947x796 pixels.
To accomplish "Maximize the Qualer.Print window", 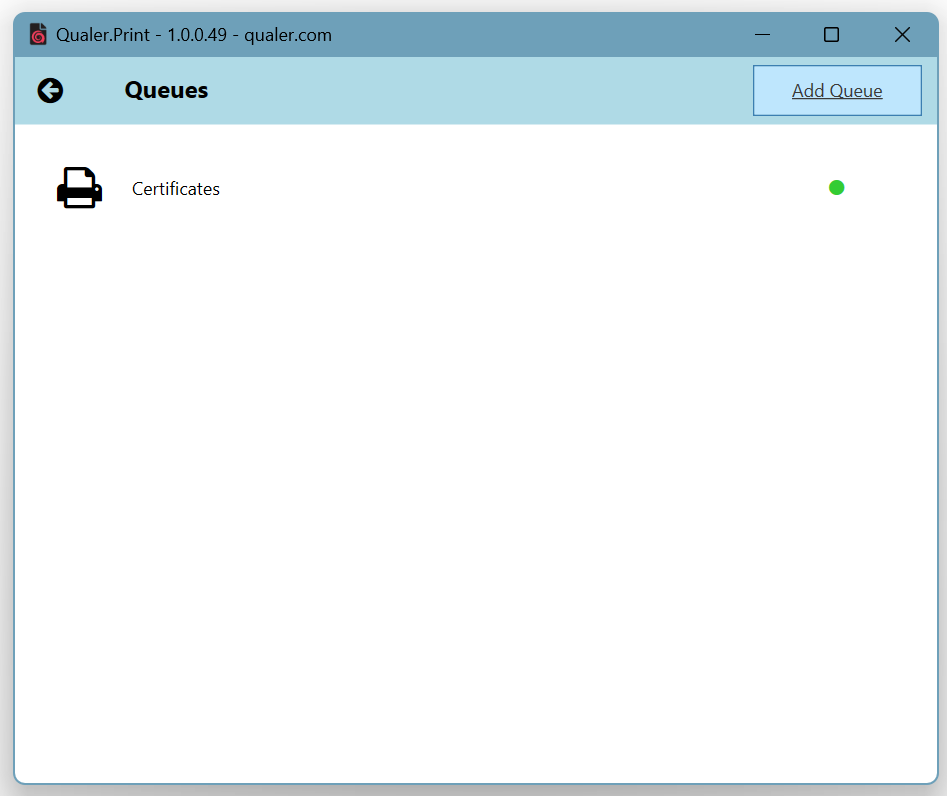I will pyautogui.click(x=832, y=34).
